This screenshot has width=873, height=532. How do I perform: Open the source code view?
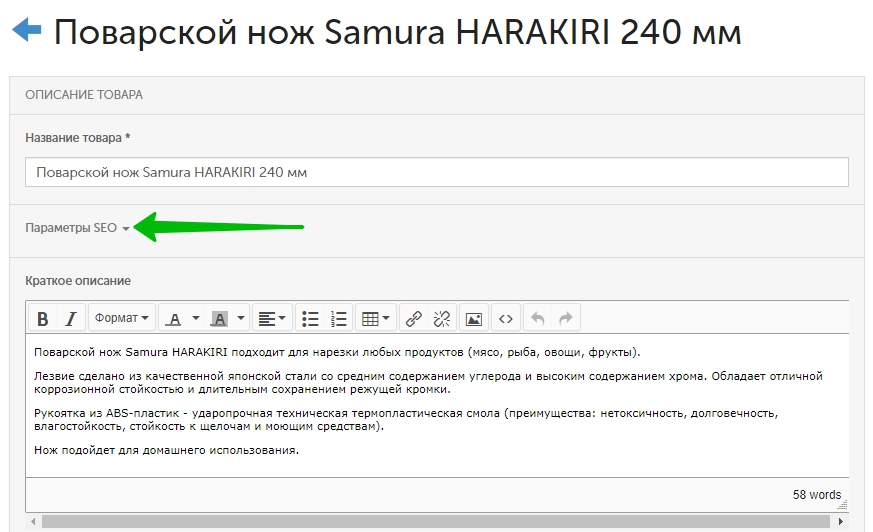click(x=506, y=319)
